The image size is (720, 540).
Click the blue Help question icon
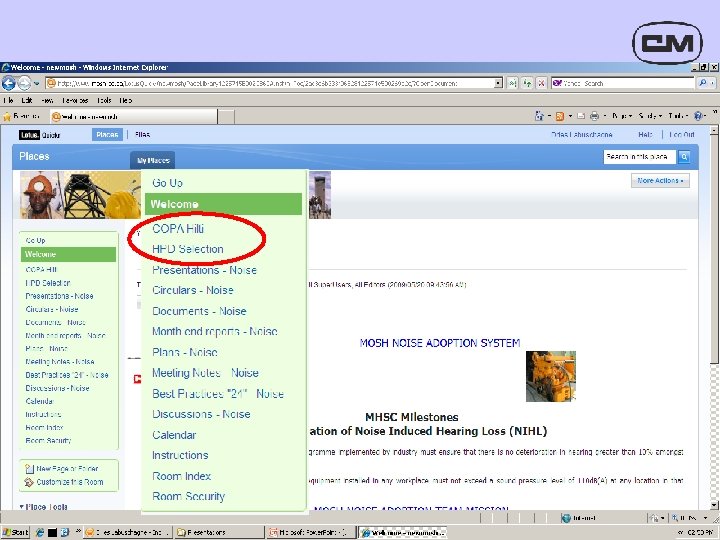(x=698, y=116)
